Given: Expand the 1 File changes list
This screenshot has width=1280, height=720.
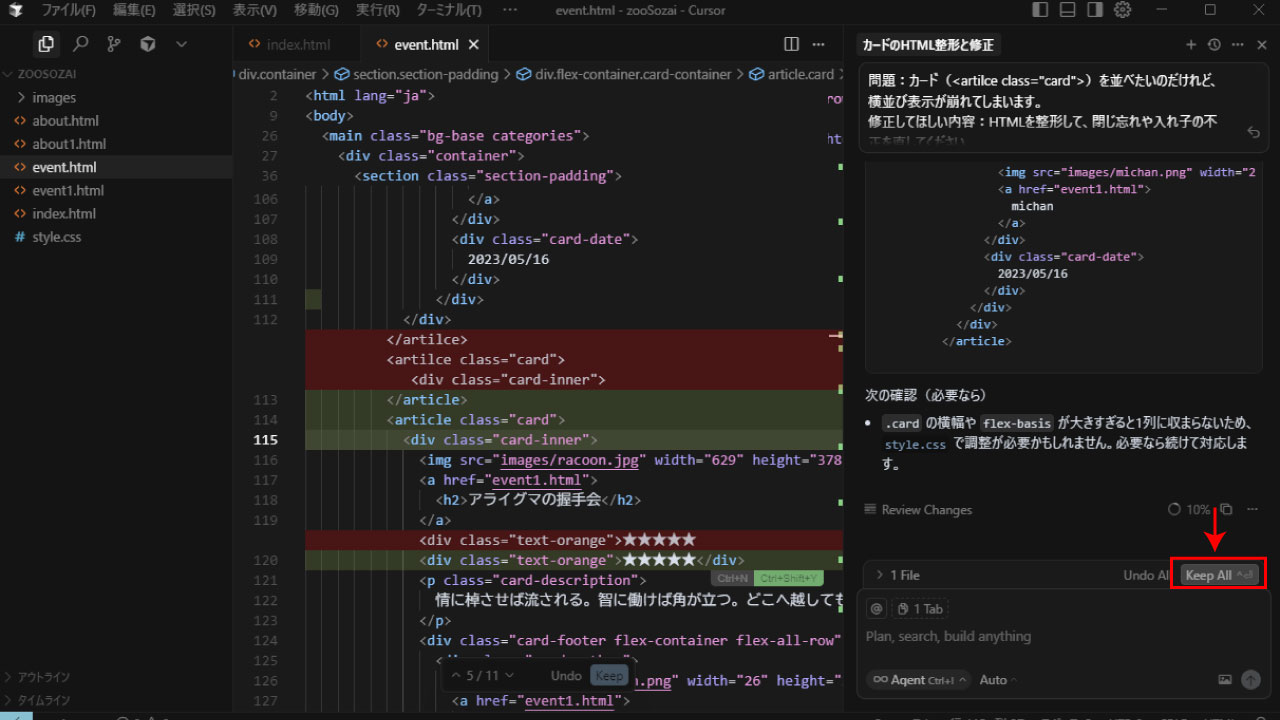Looking at the screenshot, I should (x=897, y=575).
